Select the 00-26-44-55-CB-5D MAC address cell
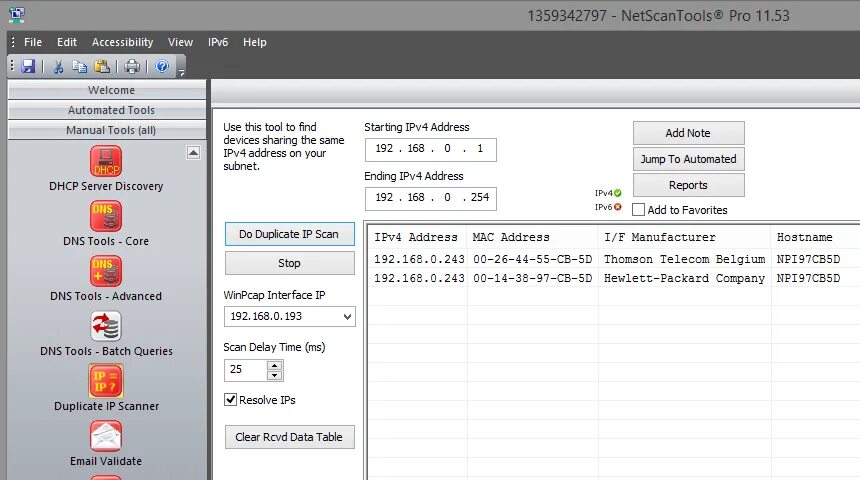This screenshot has height=480, width=860. click(533, 259)
